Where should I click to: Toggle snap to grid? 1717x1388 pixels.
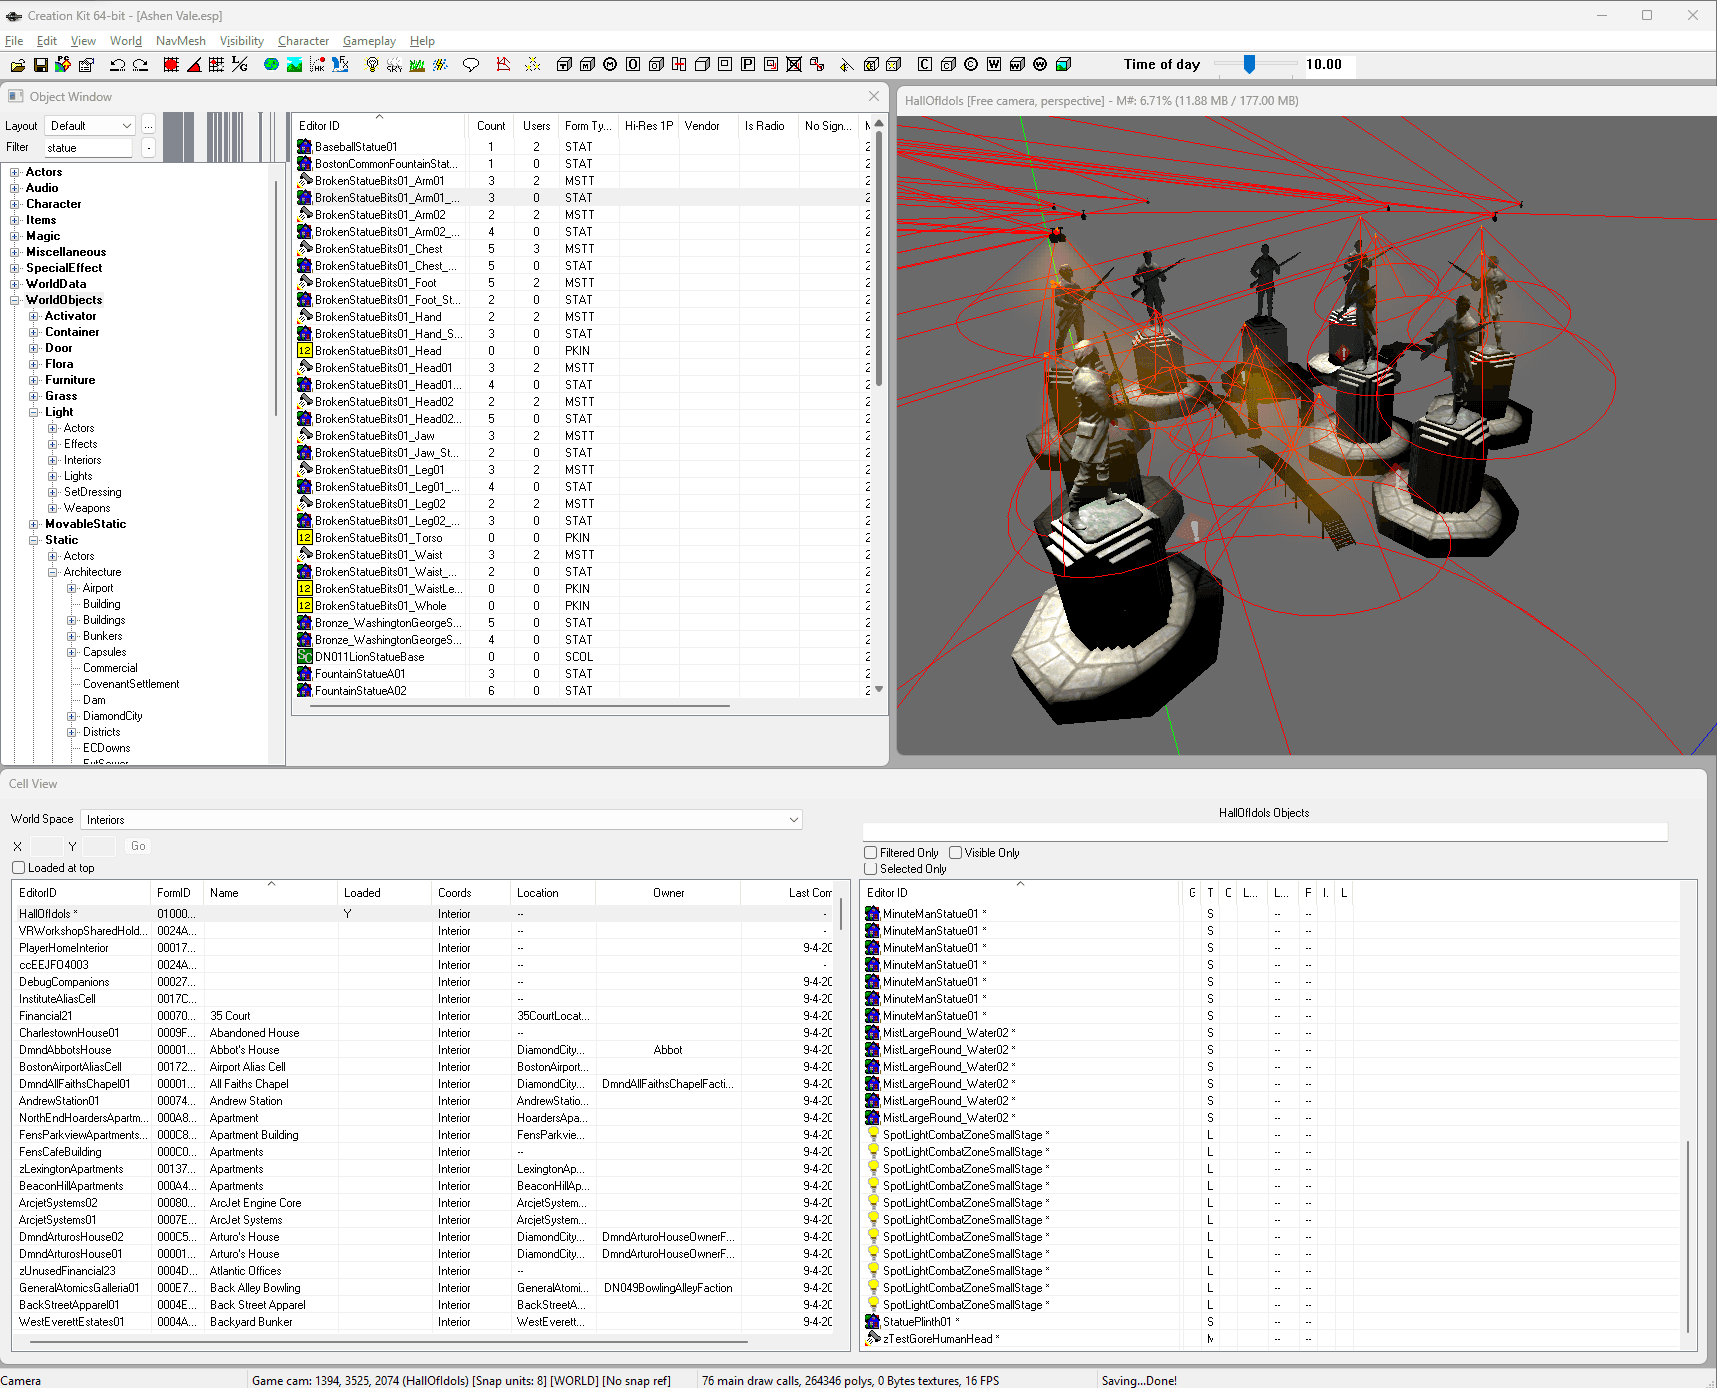[x=171, y=64]
